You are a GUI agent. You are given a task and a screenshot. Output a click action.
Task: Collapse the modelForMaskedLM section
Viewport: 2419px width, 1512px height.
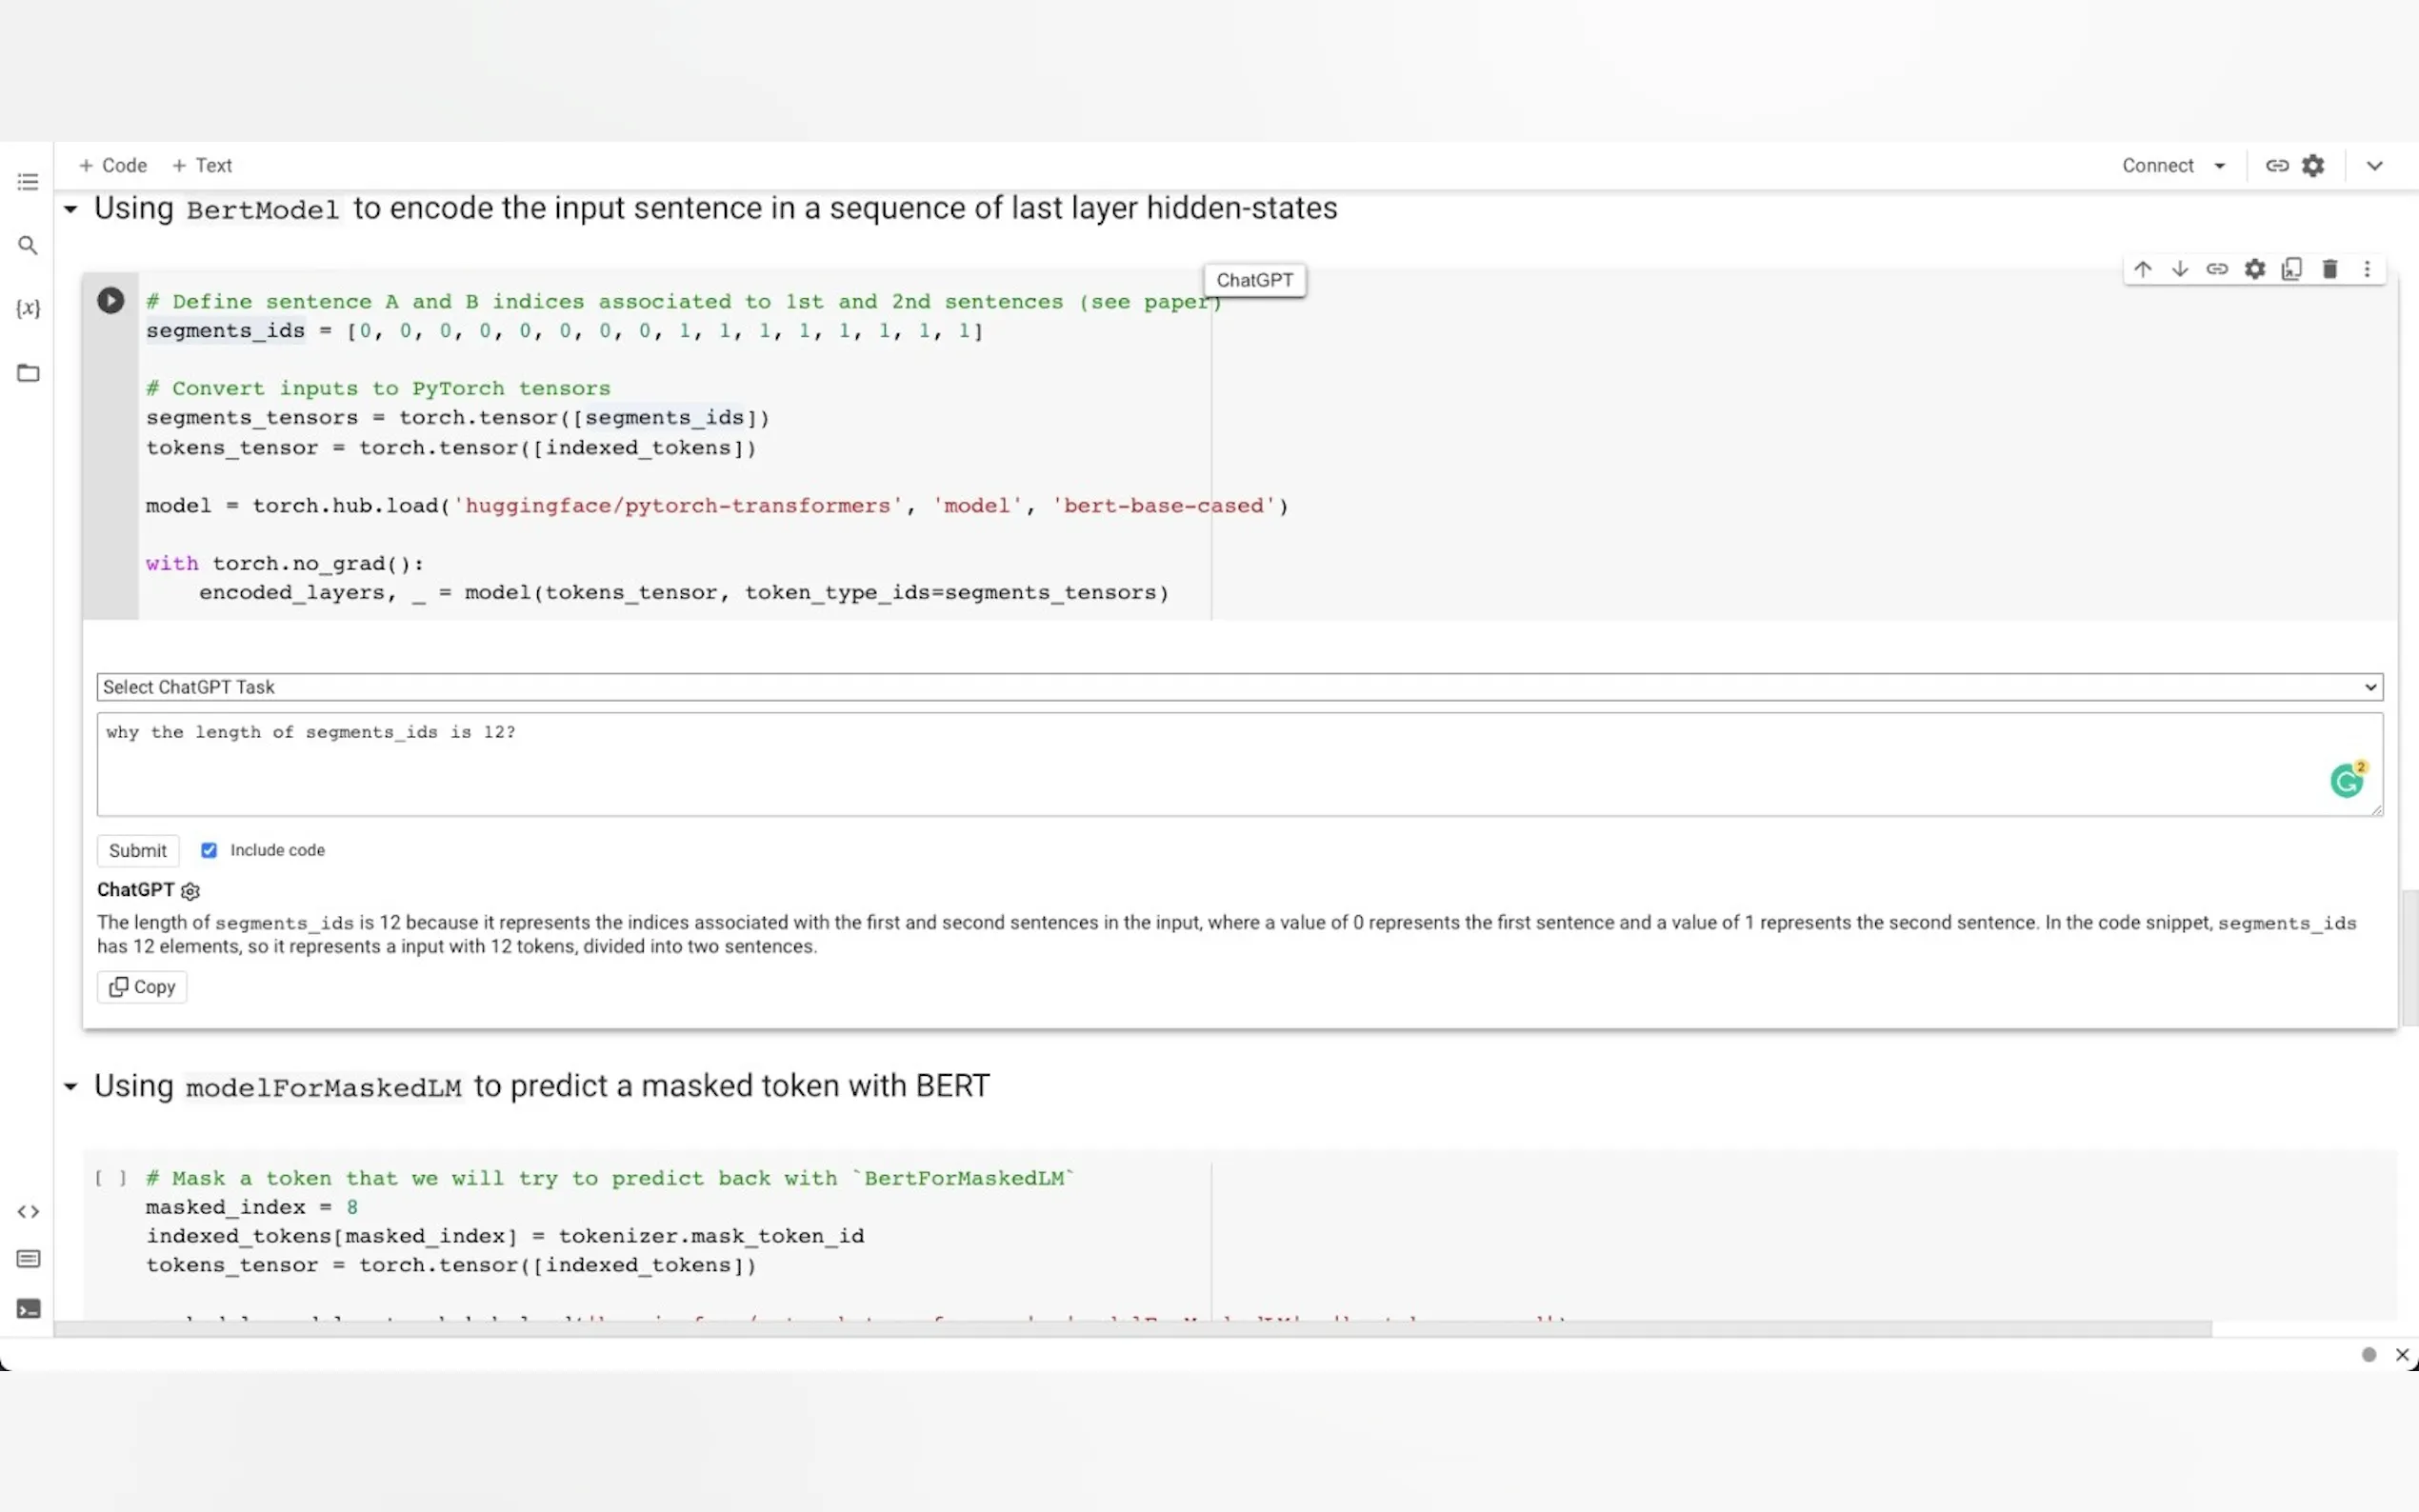click(x=71, y=1086)
